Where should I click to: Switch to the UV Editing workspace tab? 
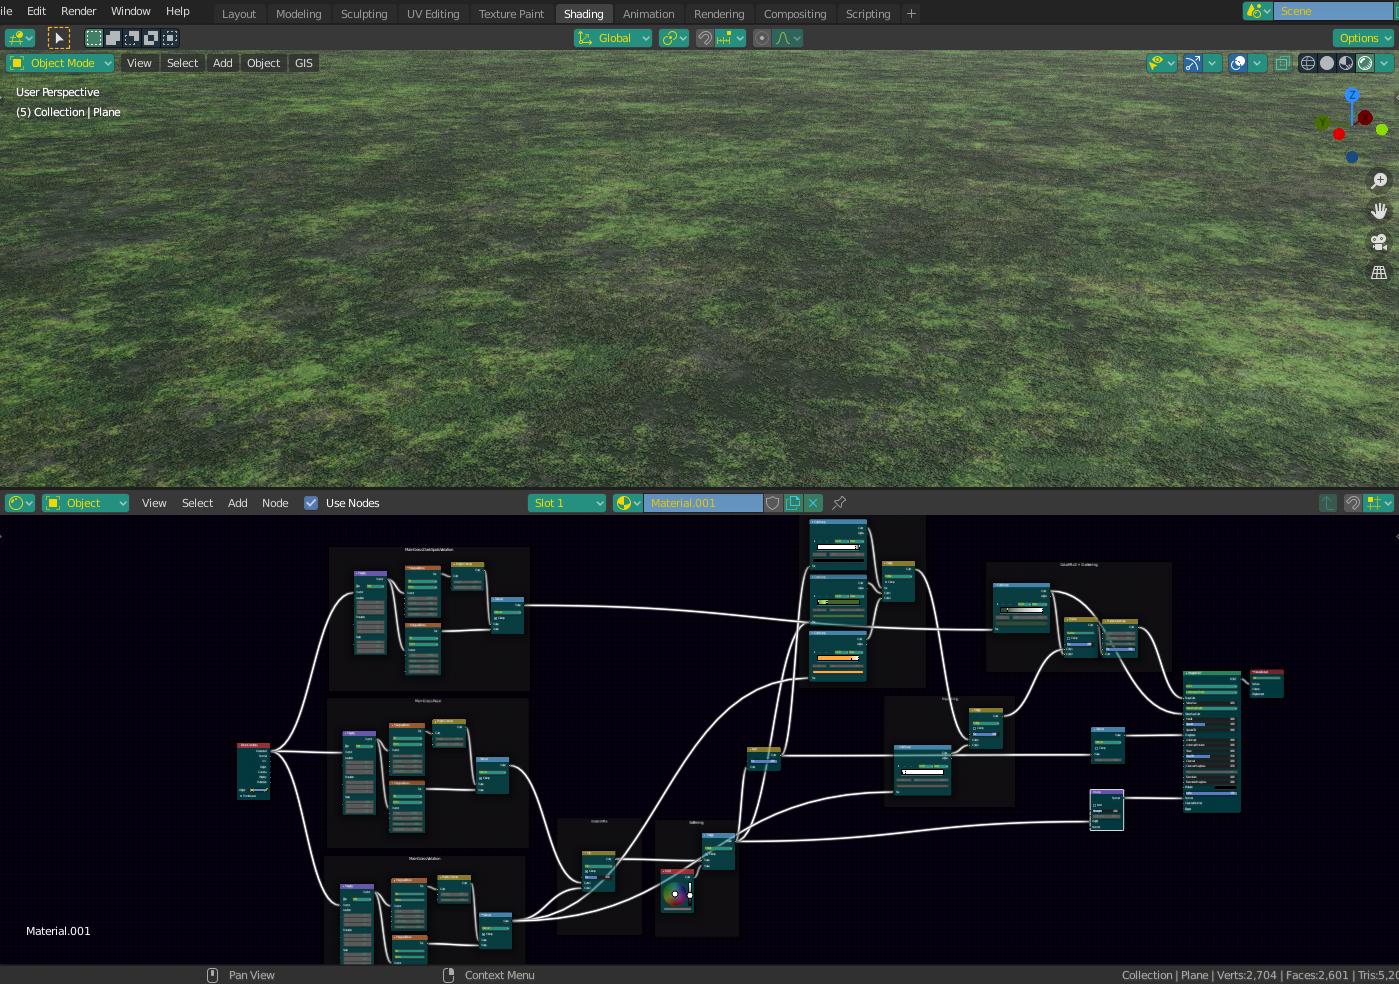pyautogui.click(x=433, y=13)
